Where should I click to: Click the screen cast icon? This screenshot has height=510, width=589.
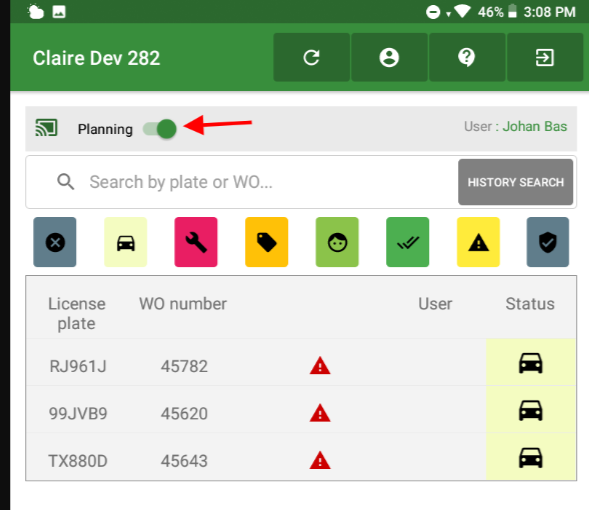click(x=46, y=128)
